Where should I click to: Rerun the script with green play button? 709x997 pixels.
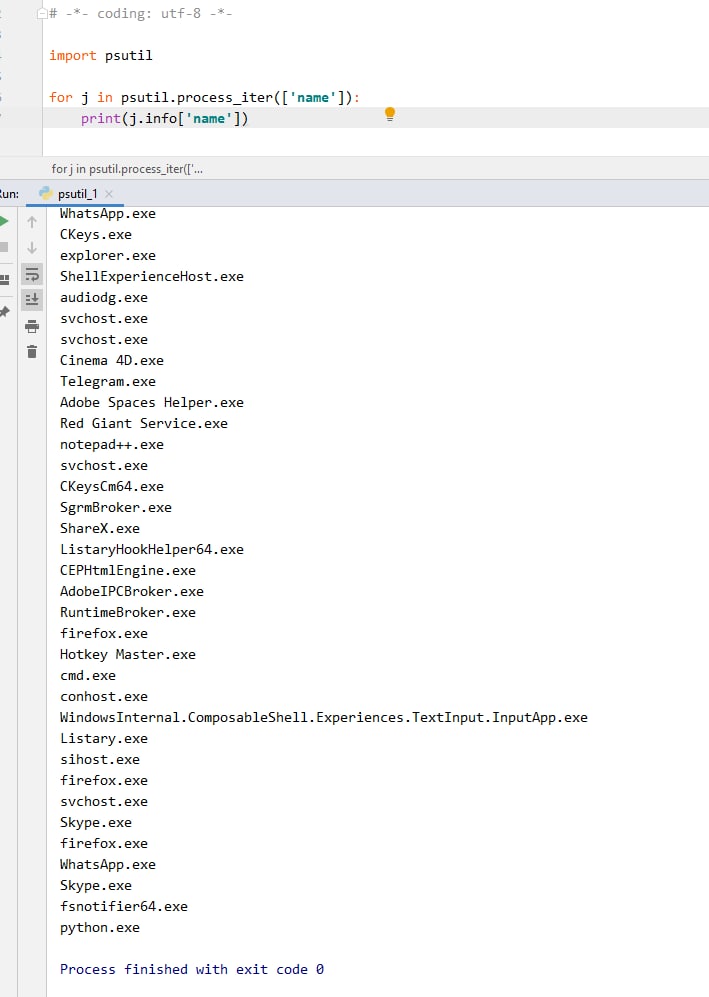click(4, 221)
